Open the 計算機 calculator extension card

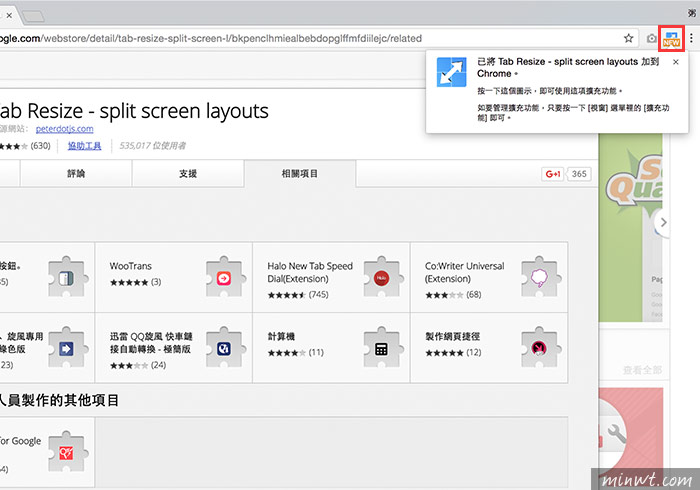[331, 348]
